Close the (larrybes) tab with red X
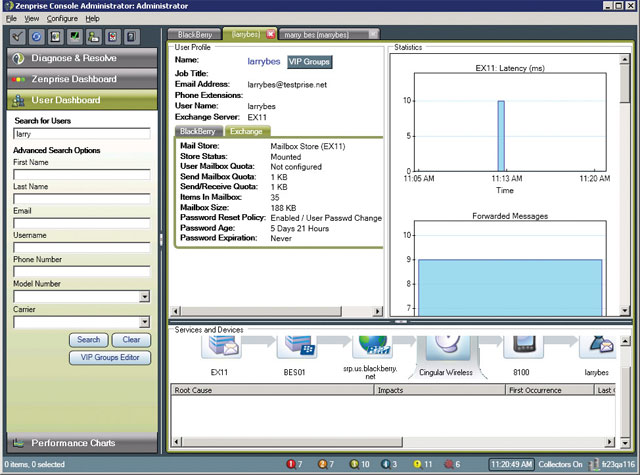Viewport: 640px width, 475px height. [271, 34]
